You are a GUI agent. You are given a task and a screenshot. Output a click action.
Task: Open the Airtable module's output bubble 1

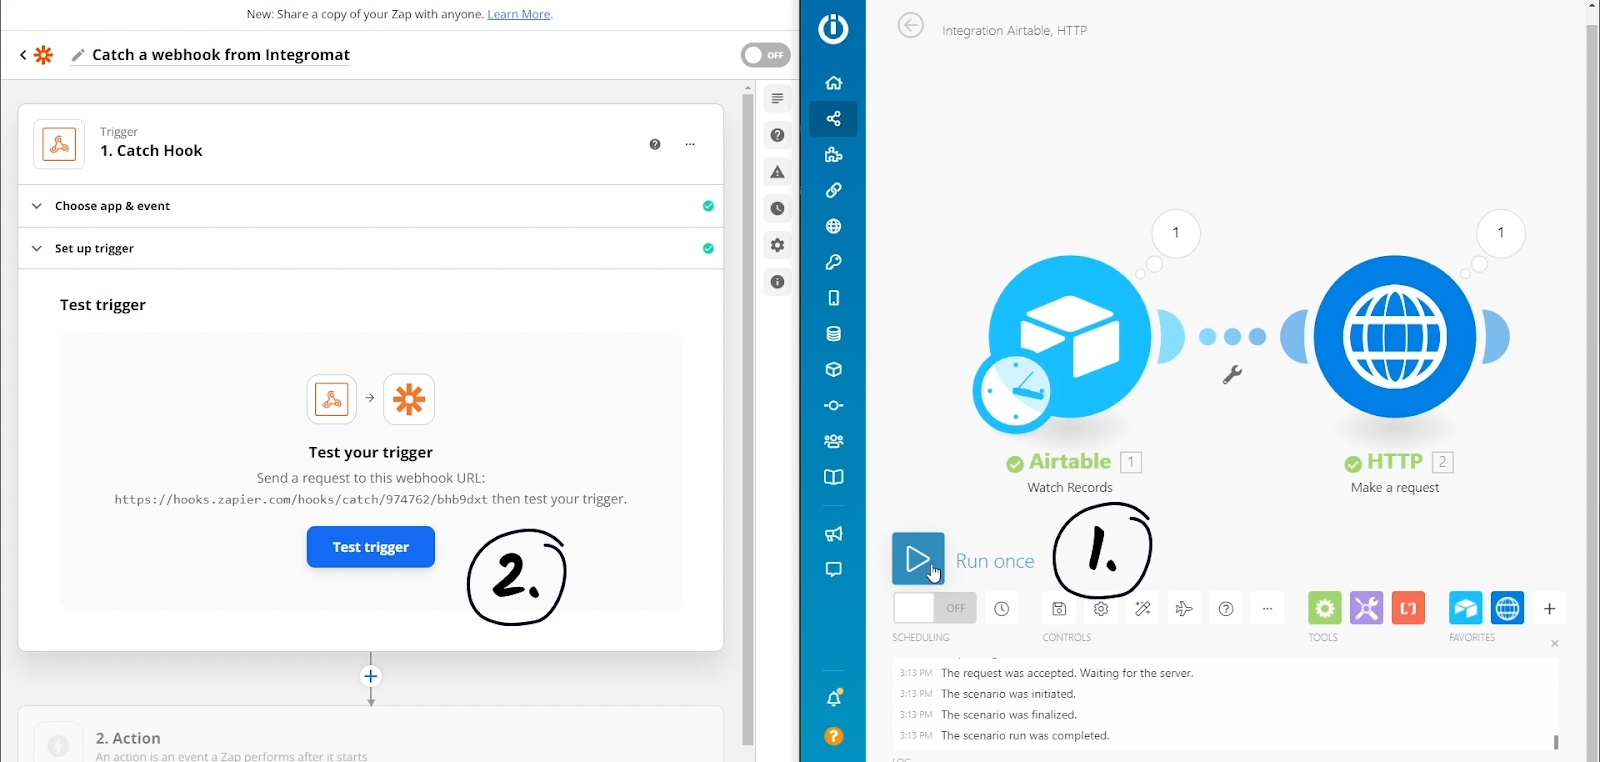1176,233
